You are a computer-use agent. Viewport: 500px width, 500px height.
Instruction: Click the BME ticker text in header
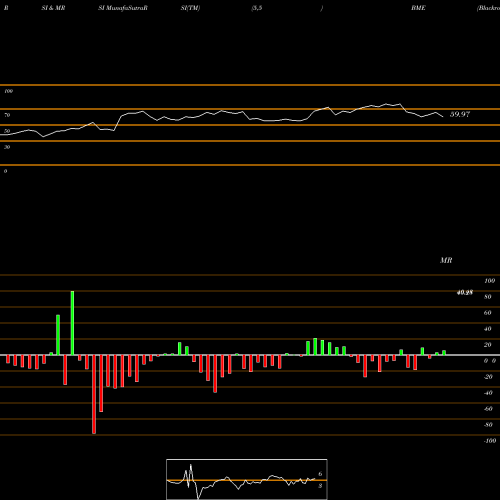[x=418, y=8]
